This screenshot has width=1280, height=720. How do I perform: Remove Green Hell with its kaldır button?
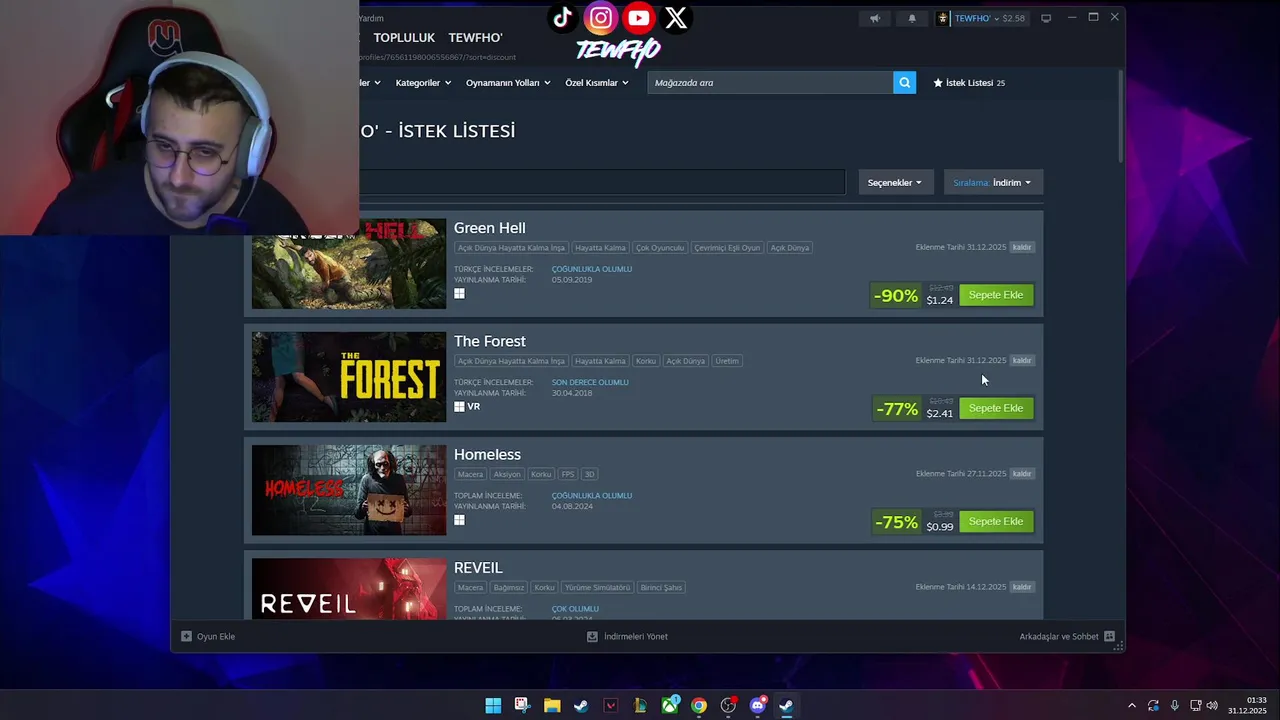[x=1021, y=247]
